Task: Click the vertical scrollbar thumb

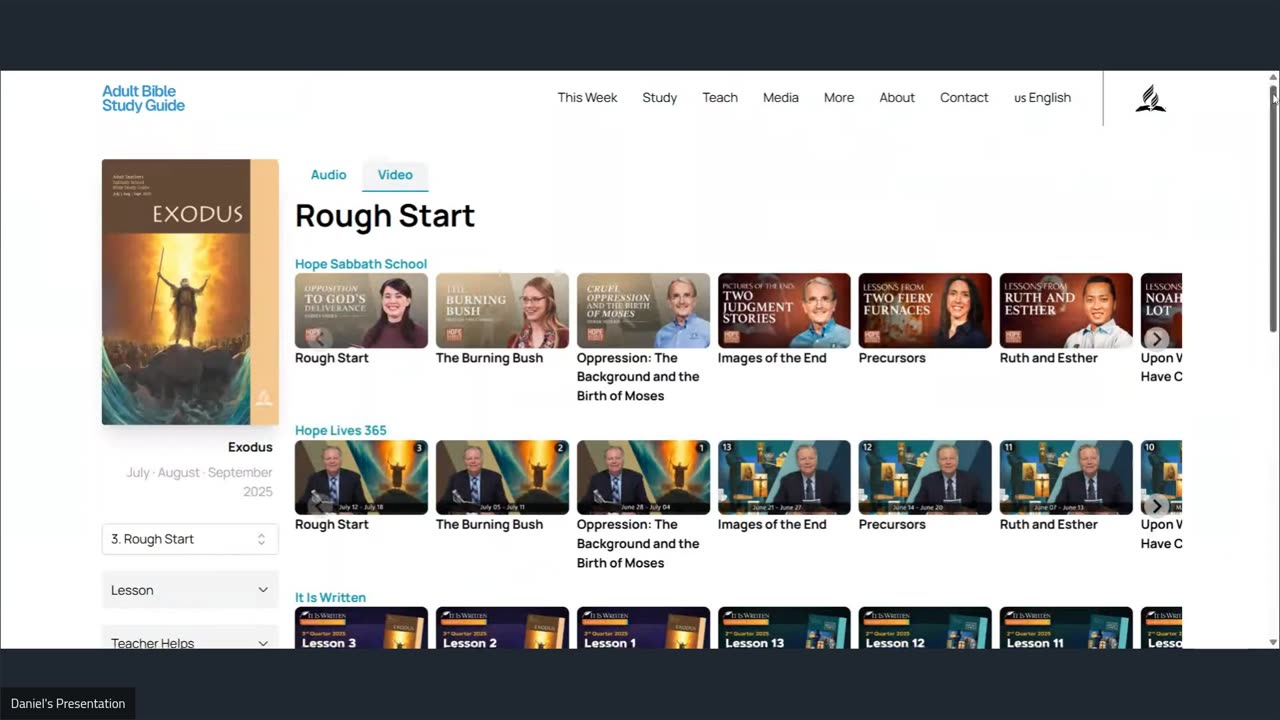Action: 1273,208
